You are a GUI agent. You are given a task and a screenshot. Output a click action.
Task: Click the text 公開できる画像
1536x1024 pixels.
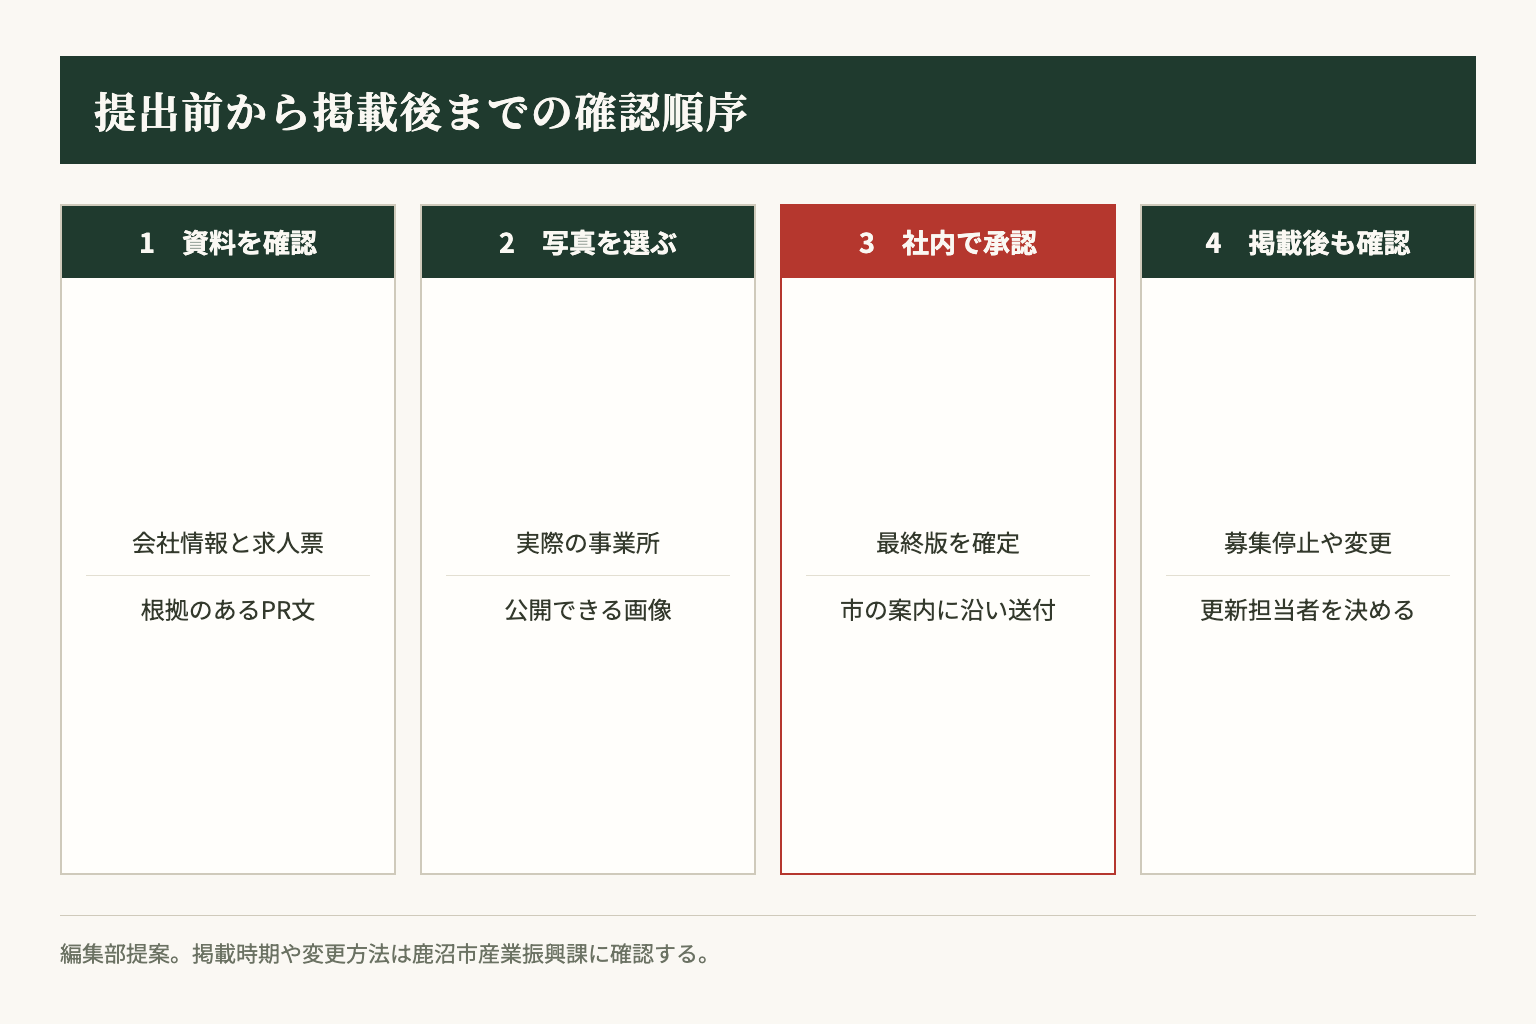click(588, 610)
